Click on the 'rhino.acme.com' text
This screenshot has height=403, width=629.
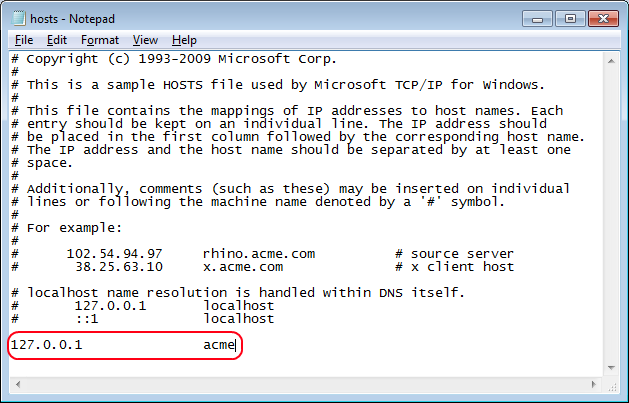[243, 254]
